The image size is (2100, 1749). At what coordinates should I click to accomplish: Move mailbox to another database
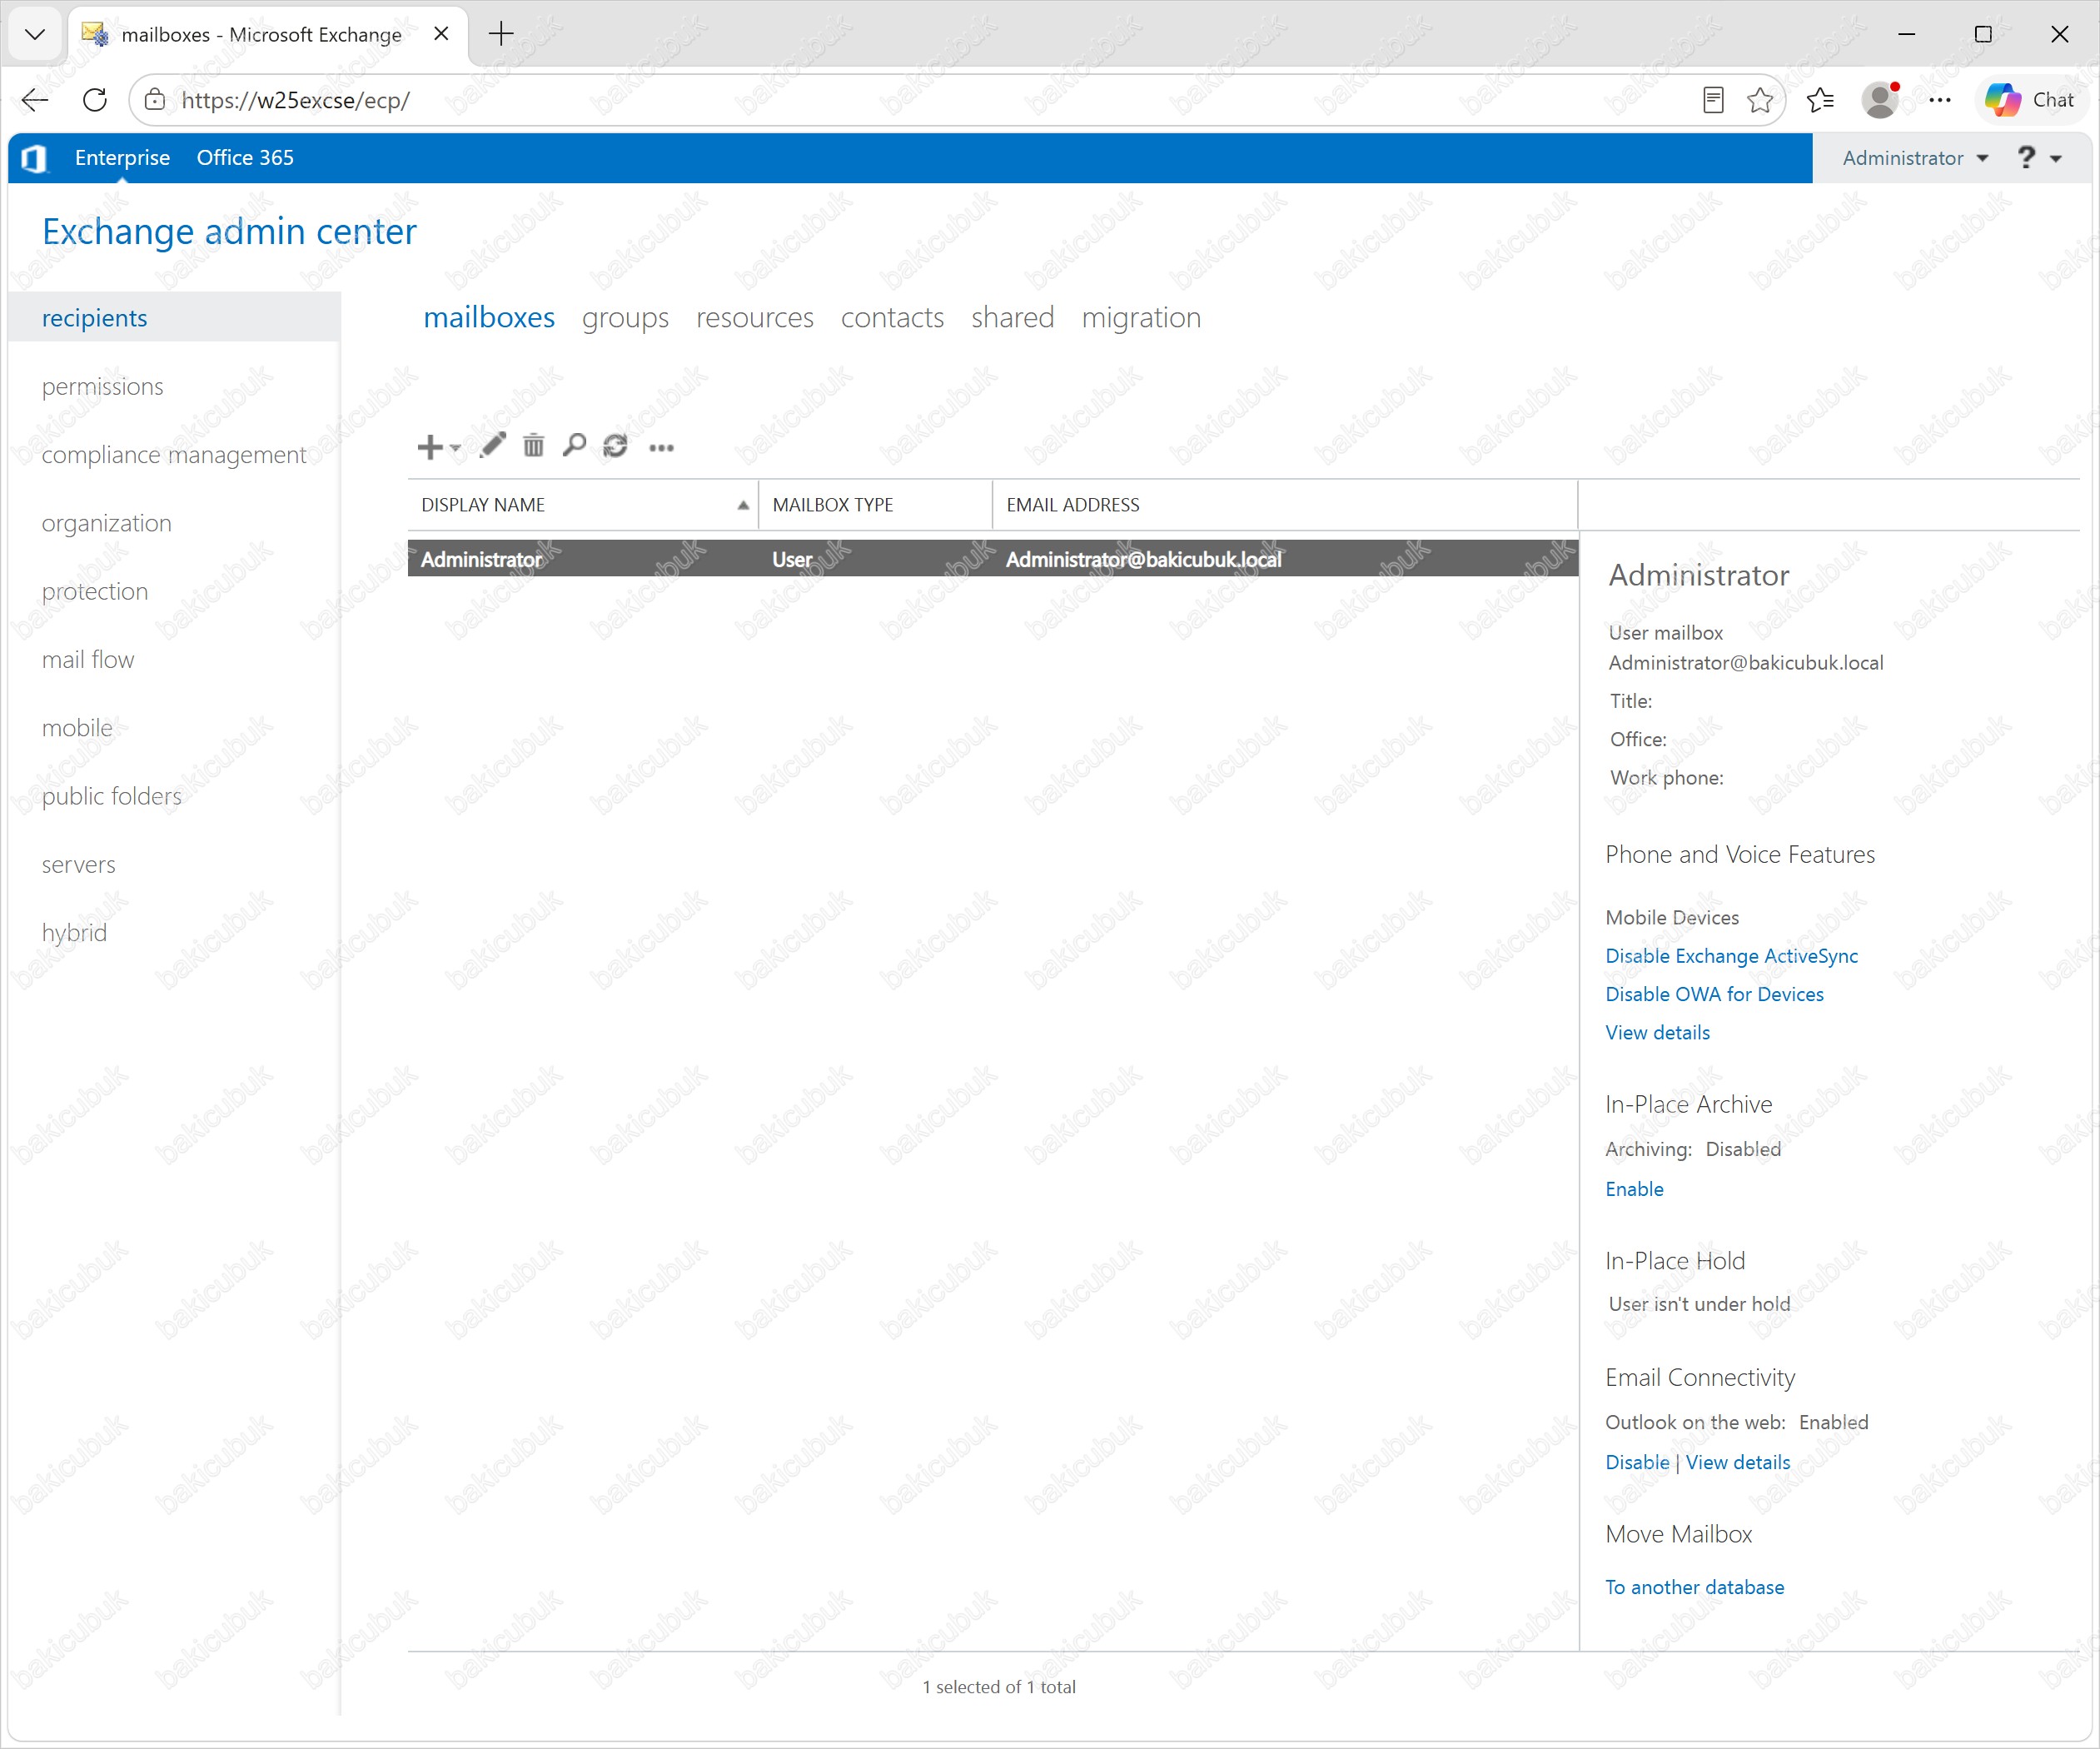(1694, 1587)
